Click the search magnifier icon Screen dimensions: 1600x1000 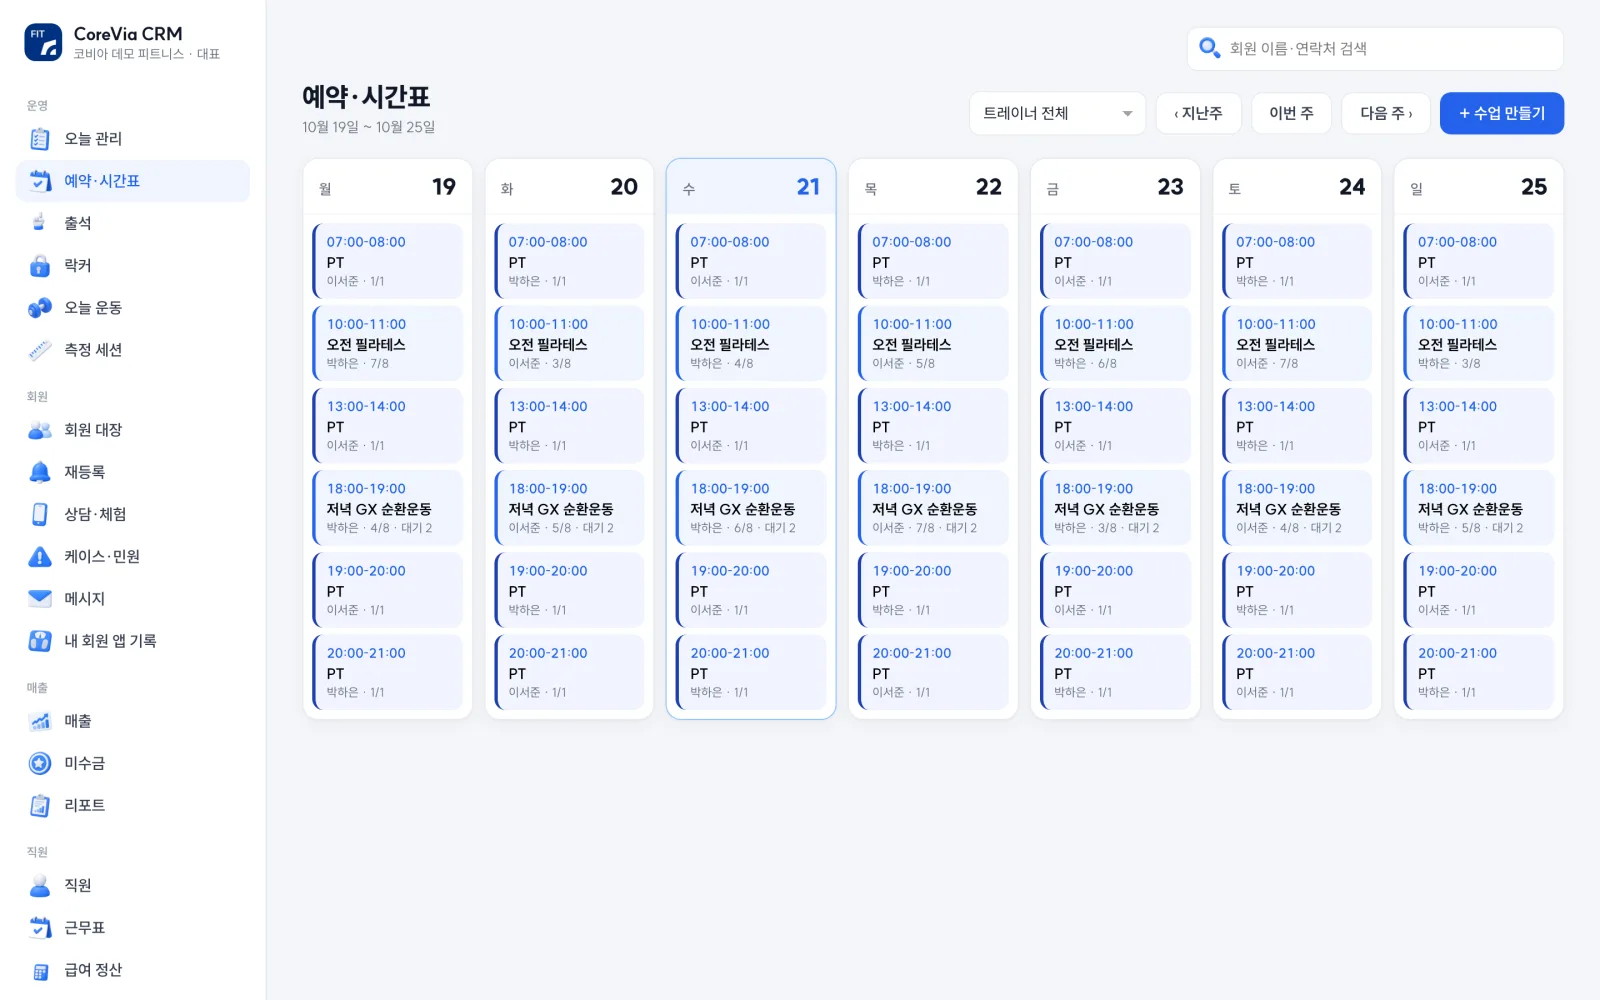coord(1209,48)
